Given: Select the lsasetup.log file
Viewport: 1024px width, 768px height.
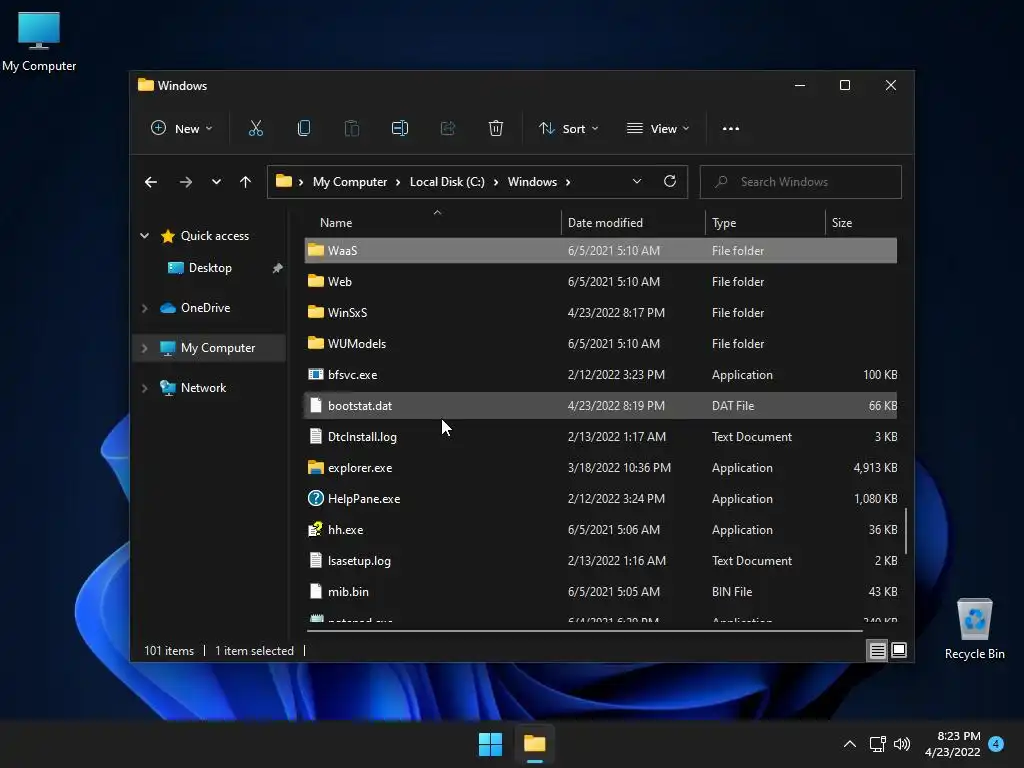Looking at the screenshot, I should point(601,560).
